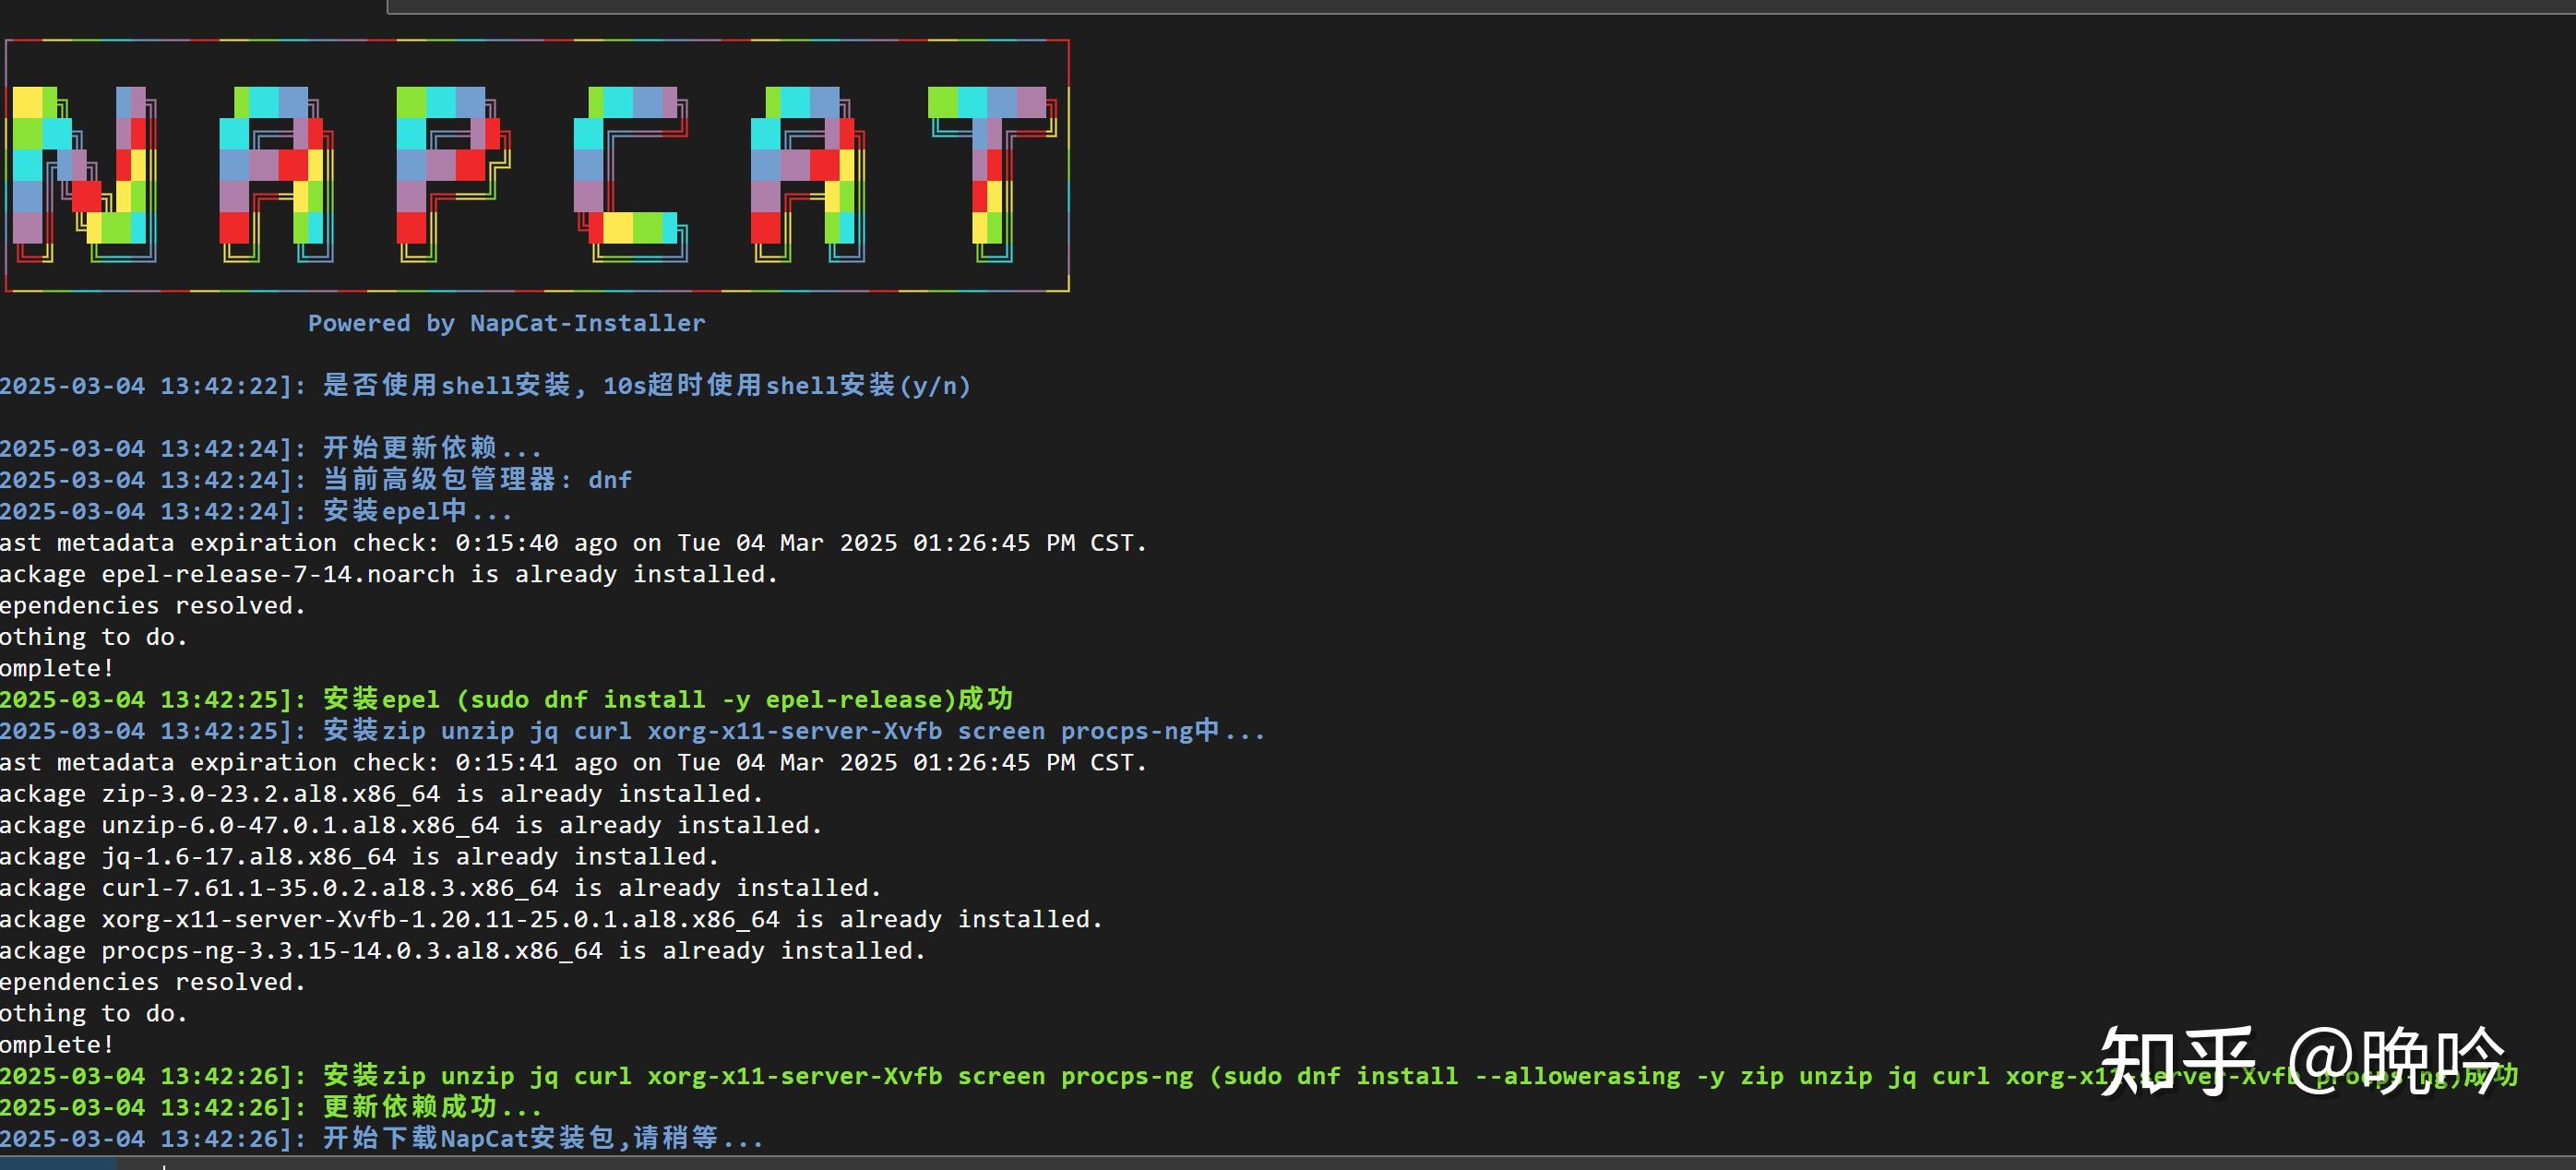This screenshot has width=2576, height=1170.
Task: Click the '开始更新依赖...' log line
Action: 430,448
